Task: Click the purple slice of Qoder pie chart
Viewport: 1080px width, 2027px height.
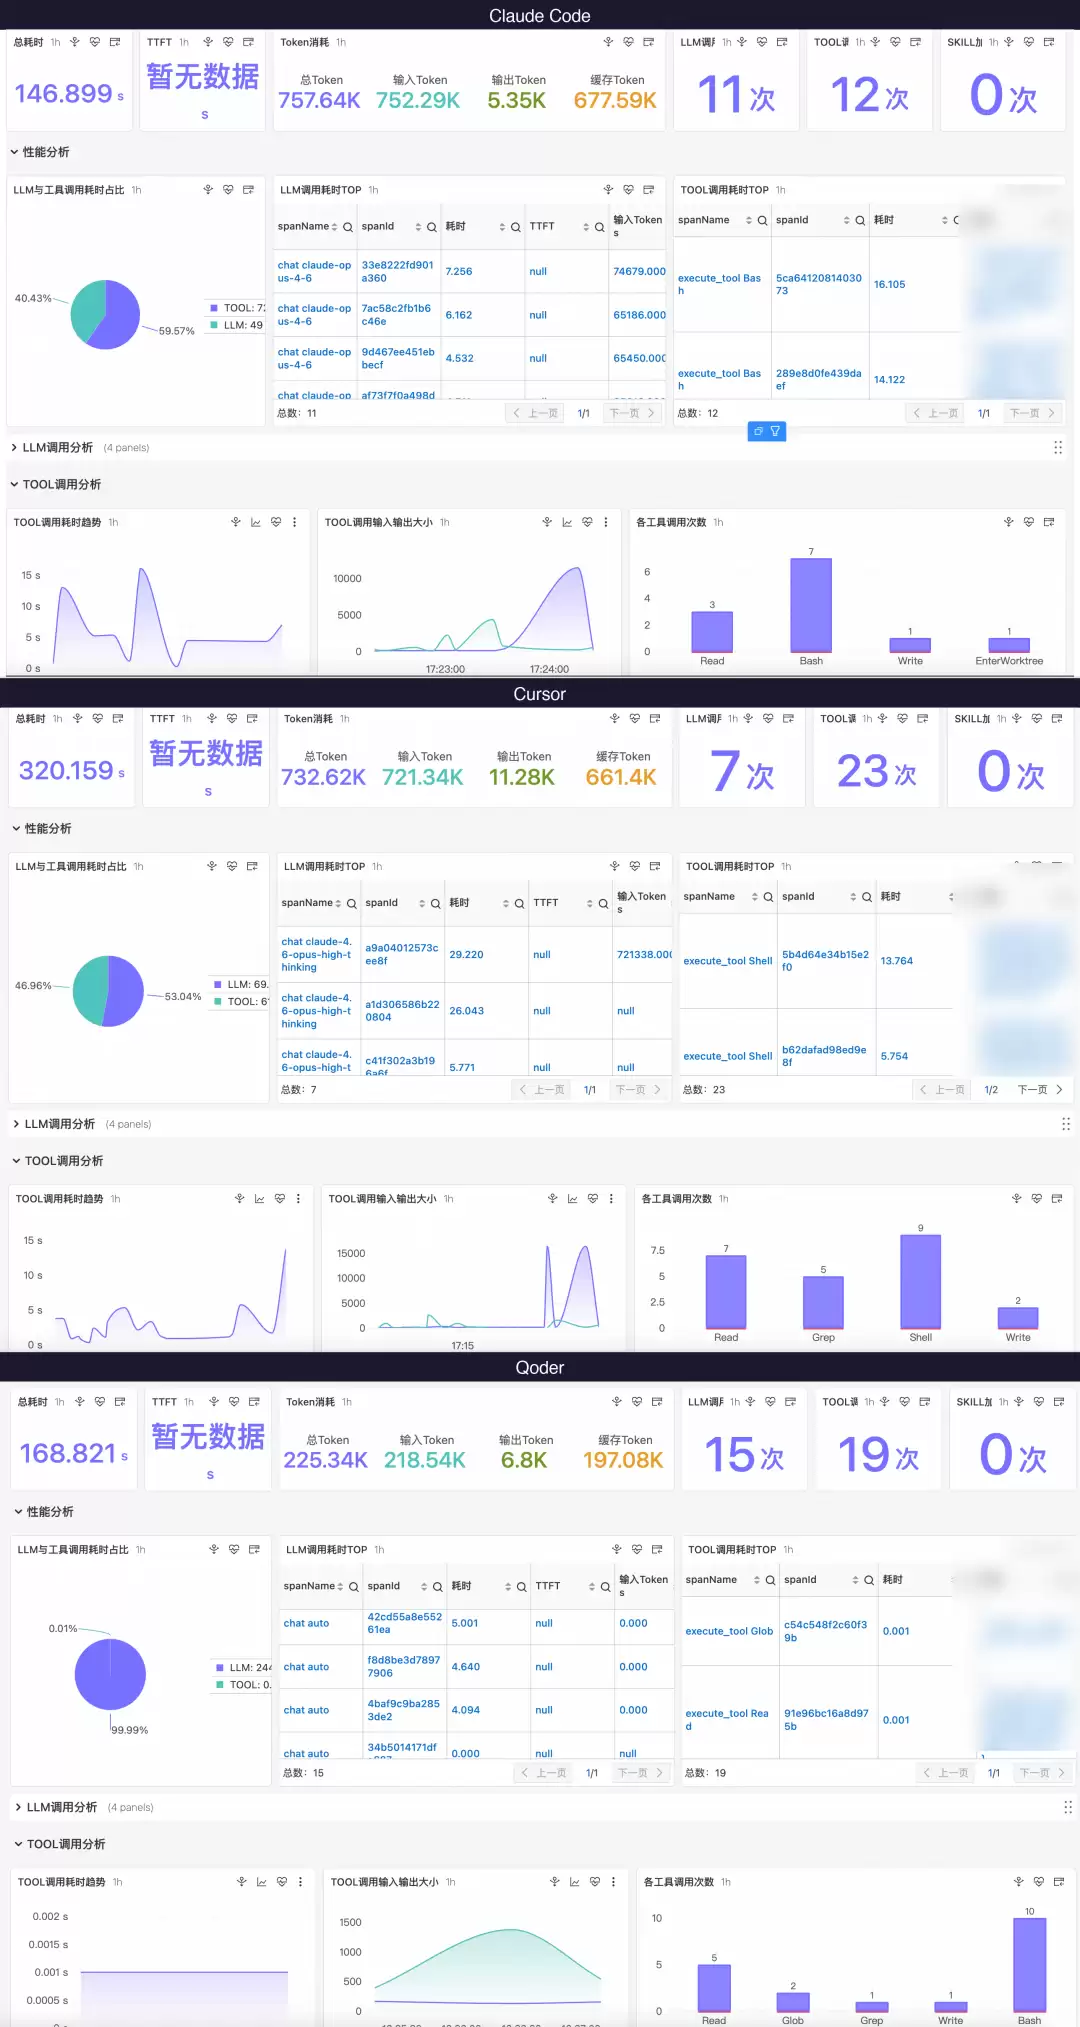Action: point(110,1674)
